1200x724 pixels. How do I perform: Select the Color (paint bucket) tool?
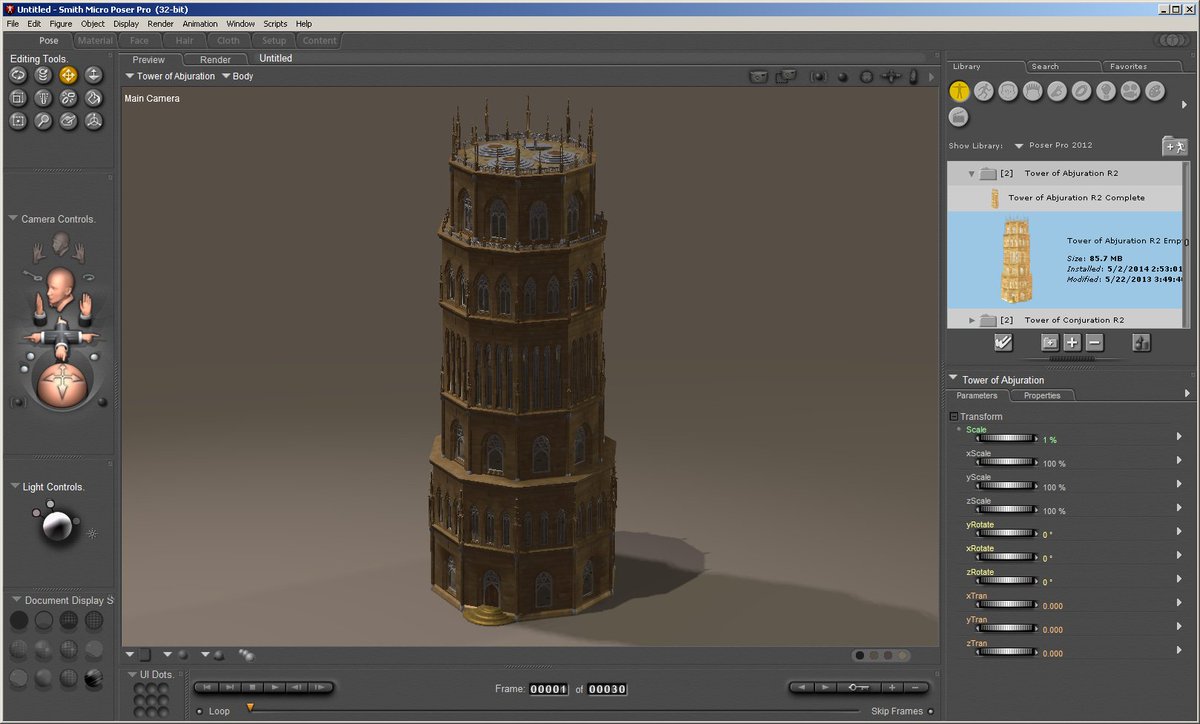point(94,98)
